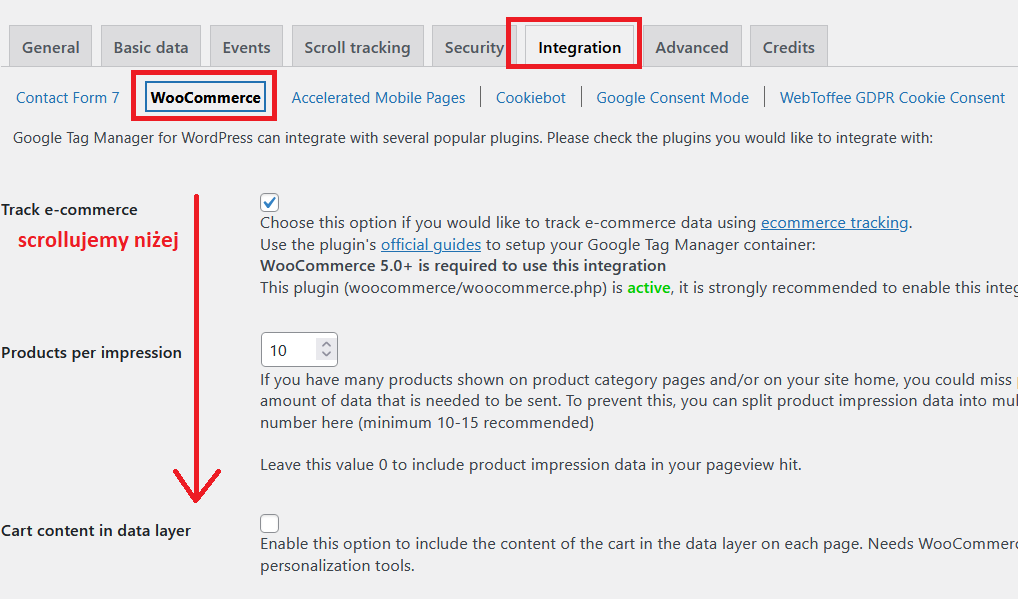Viewport: 1018px width, 606px height.
Task: Open the plugin's official guides link
Action: pos(431,244)
